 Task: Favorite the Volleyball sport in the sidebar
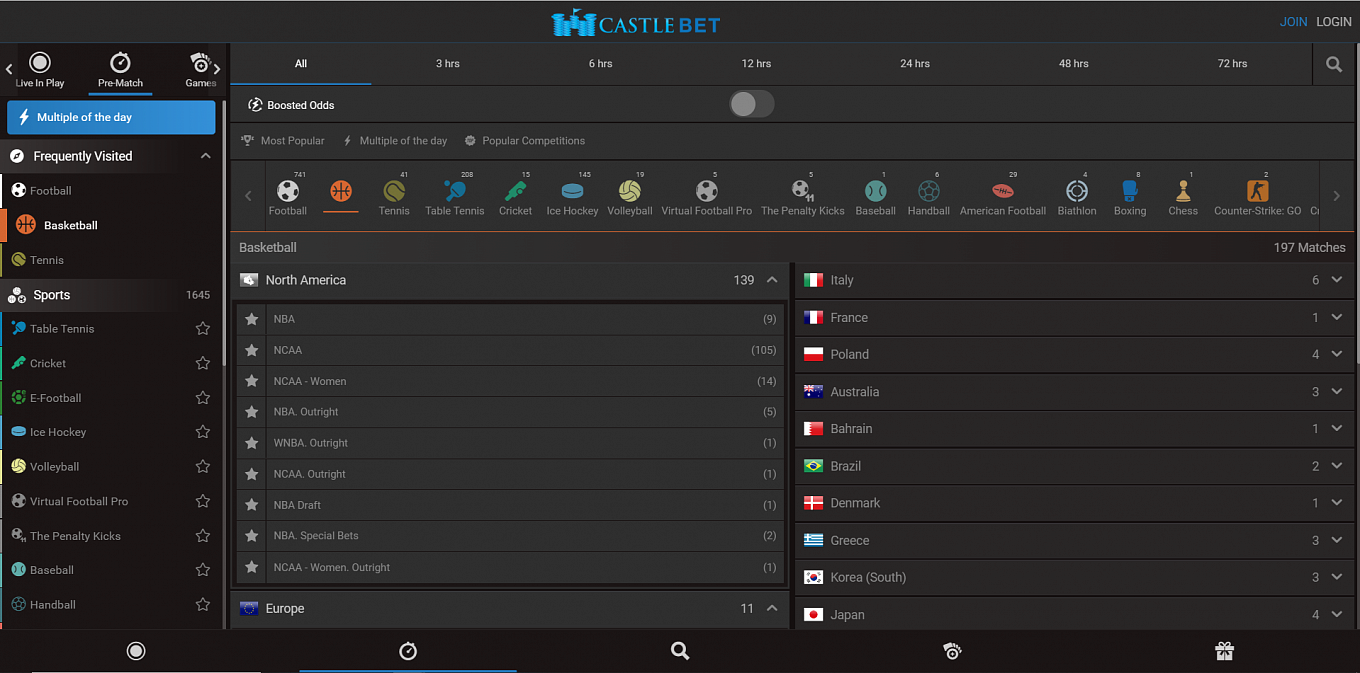(203, 466)
